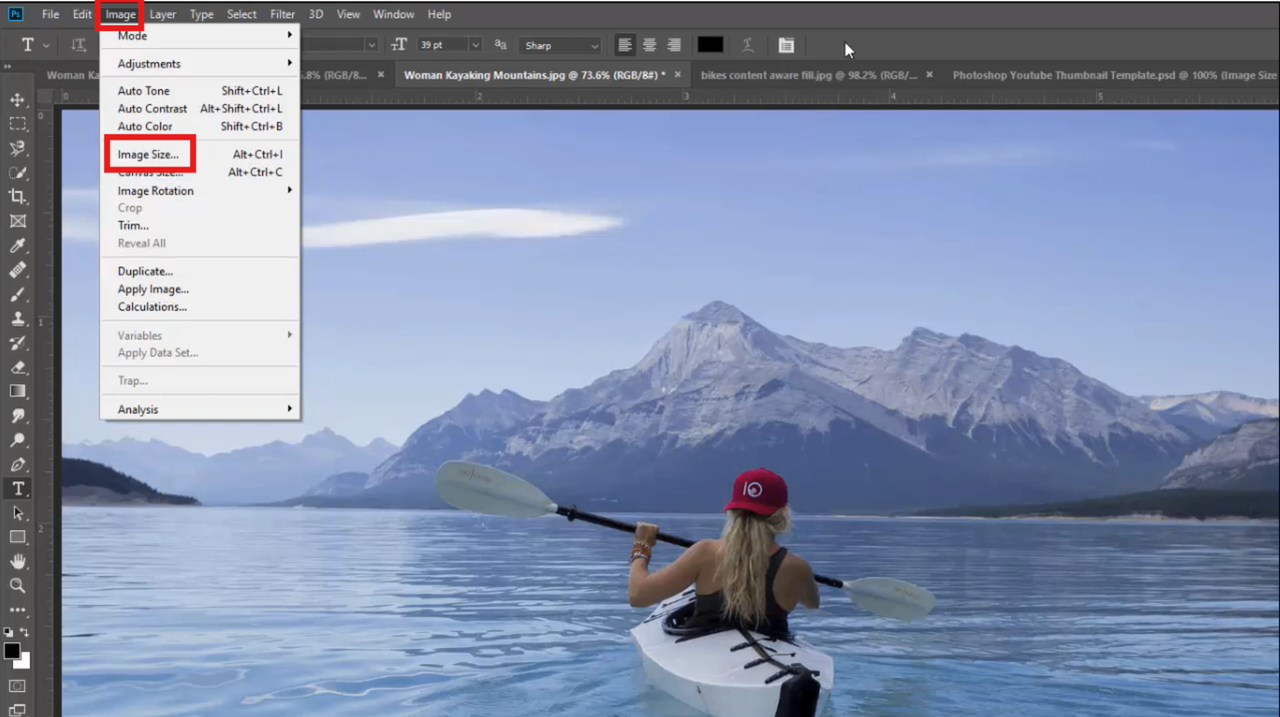Select the Gradient tool
This screenshot has width=1280, height=717.
pyautogui.click(x=17, y=391)
